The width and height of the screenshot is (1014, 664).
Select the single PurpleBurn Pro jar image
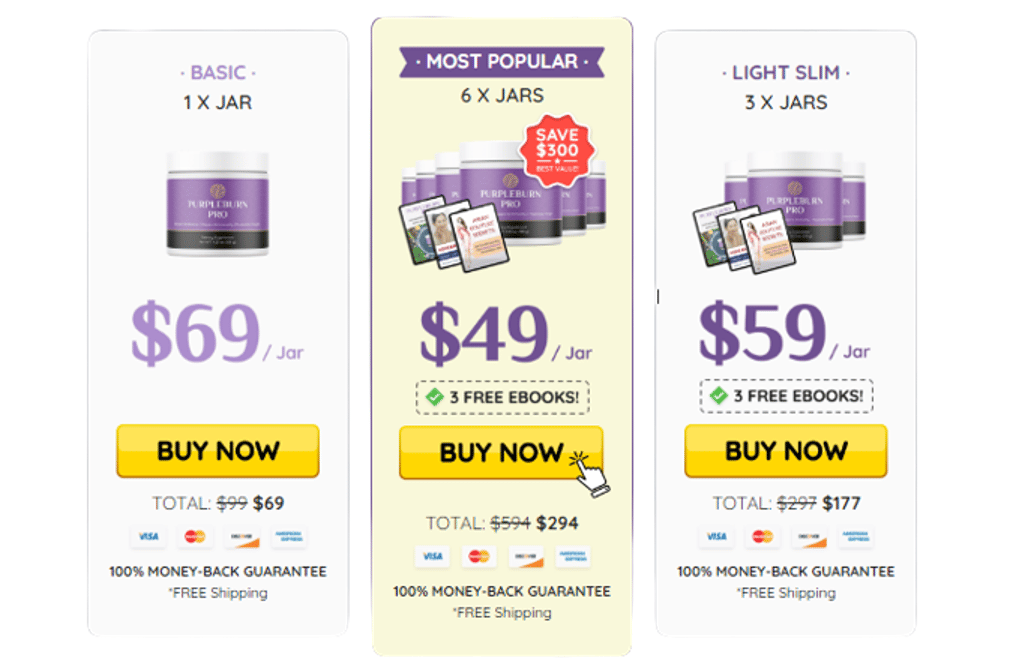(x=218, y=204)
